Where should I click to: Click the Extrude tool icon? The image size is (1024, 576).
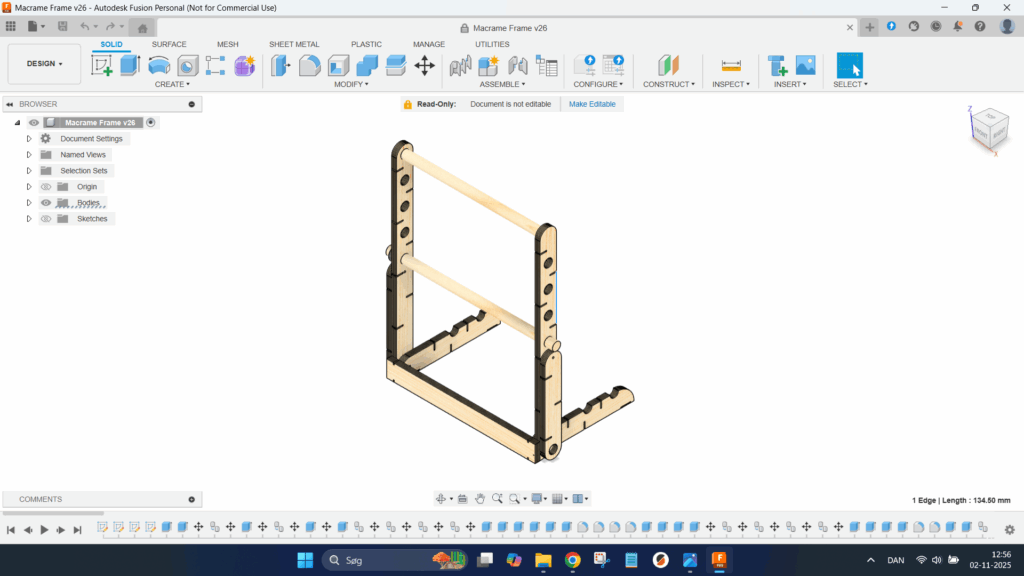tap(130, 66)
